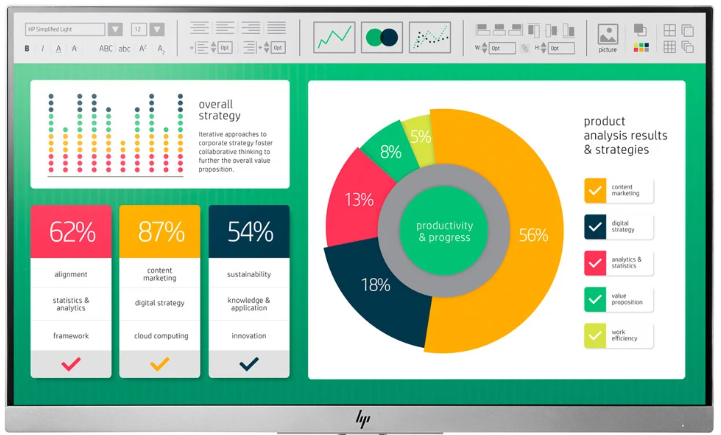
Task: Apply italic formatting
Action: click(42, 48)
